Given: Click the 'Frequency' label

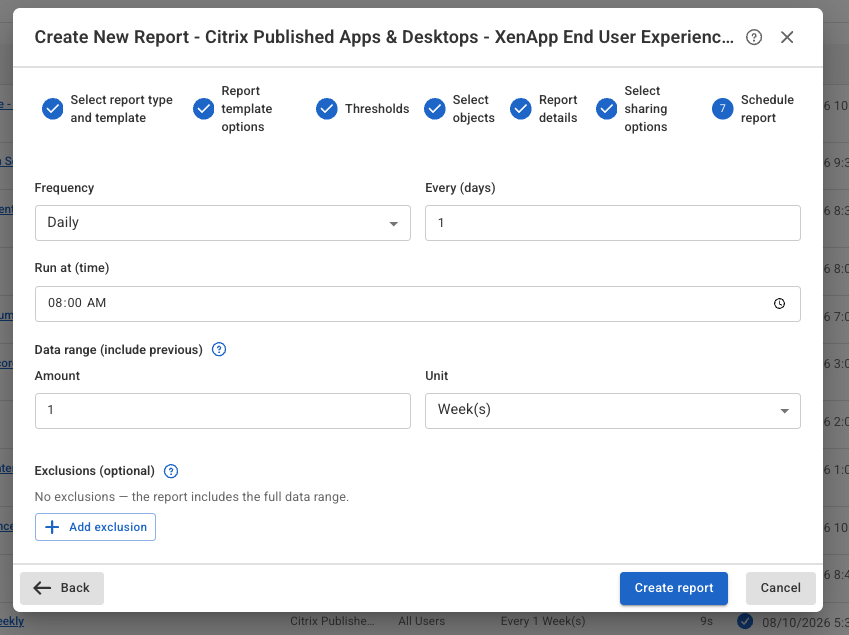Looking at the screenshot, I should (64, 188).
